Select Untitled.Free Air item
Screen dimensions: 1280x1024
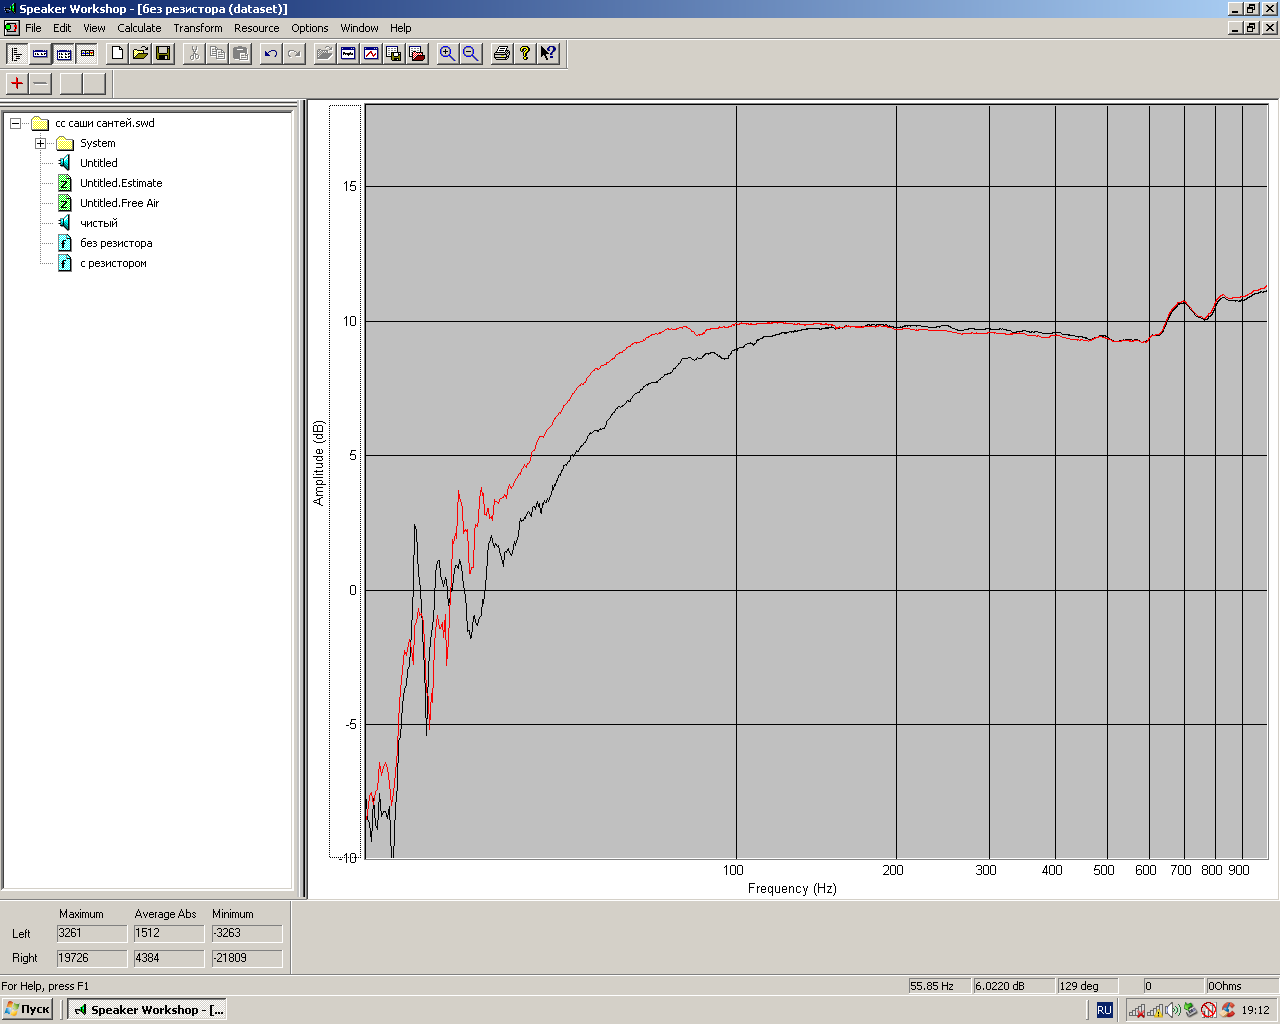click(119, 203)
